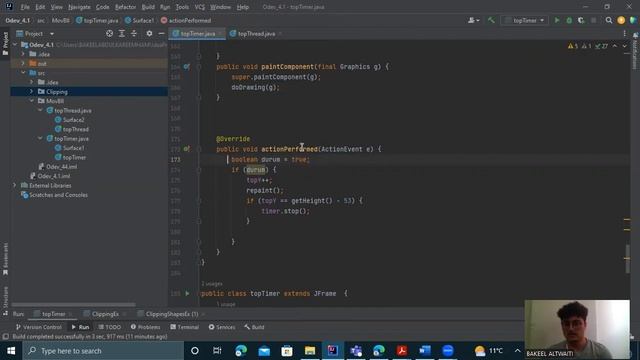The width and height of the screenshot is (640, 360).
Task: Open File Explorer taskbar icon
Action: pos(310,351)
